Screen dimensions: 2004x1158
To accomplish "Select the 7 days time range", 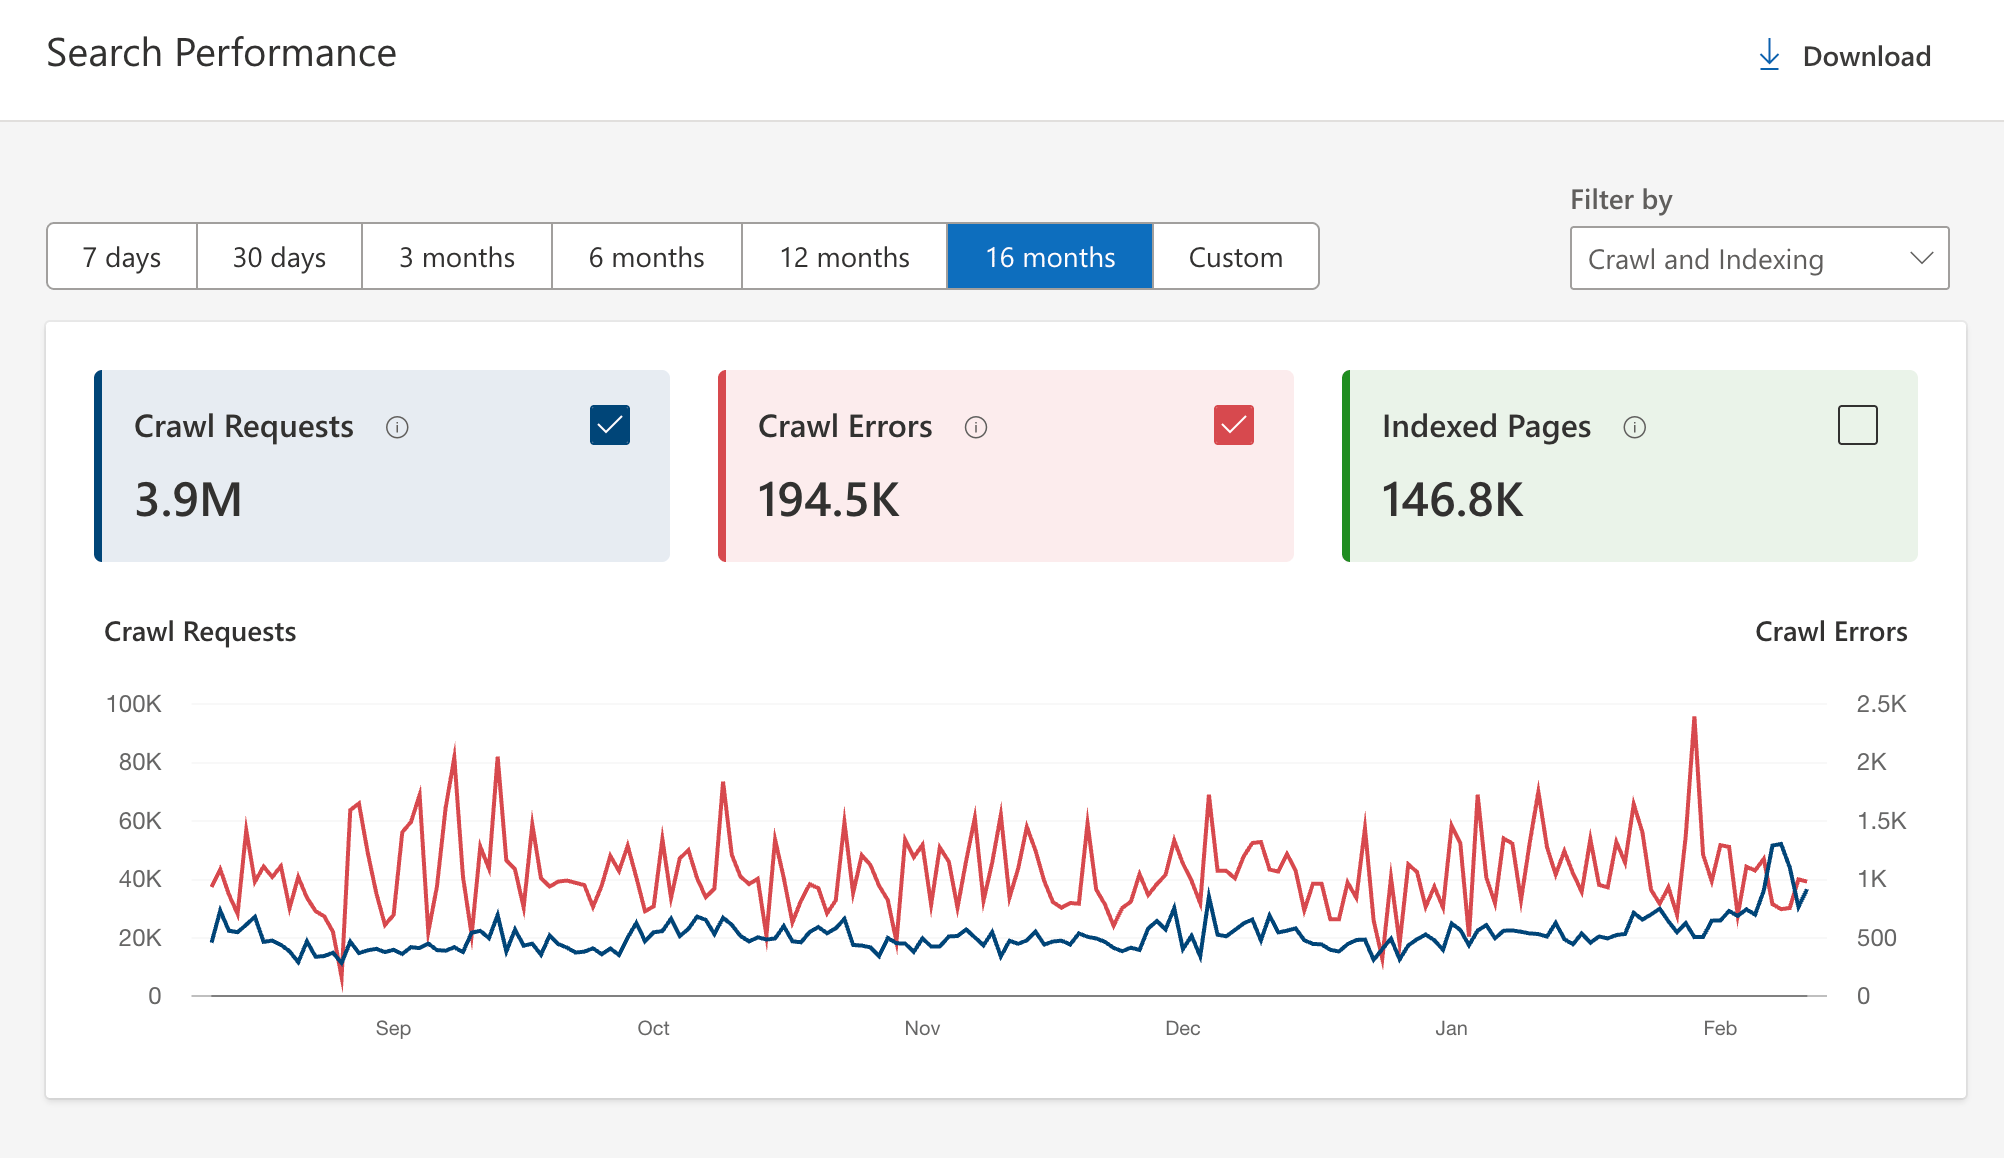I will (121, 256).
